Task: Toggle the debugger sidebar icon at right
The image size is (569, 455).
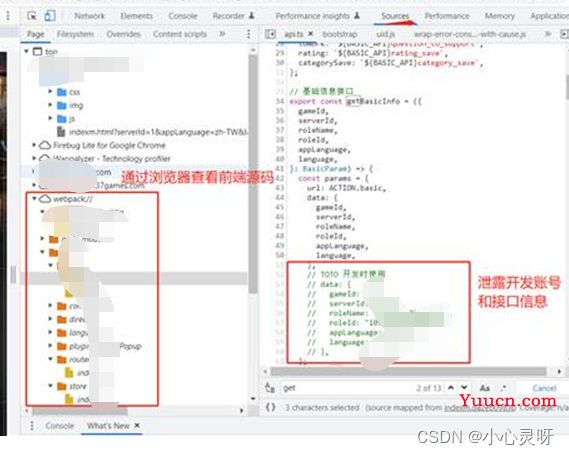Action: 564,34
